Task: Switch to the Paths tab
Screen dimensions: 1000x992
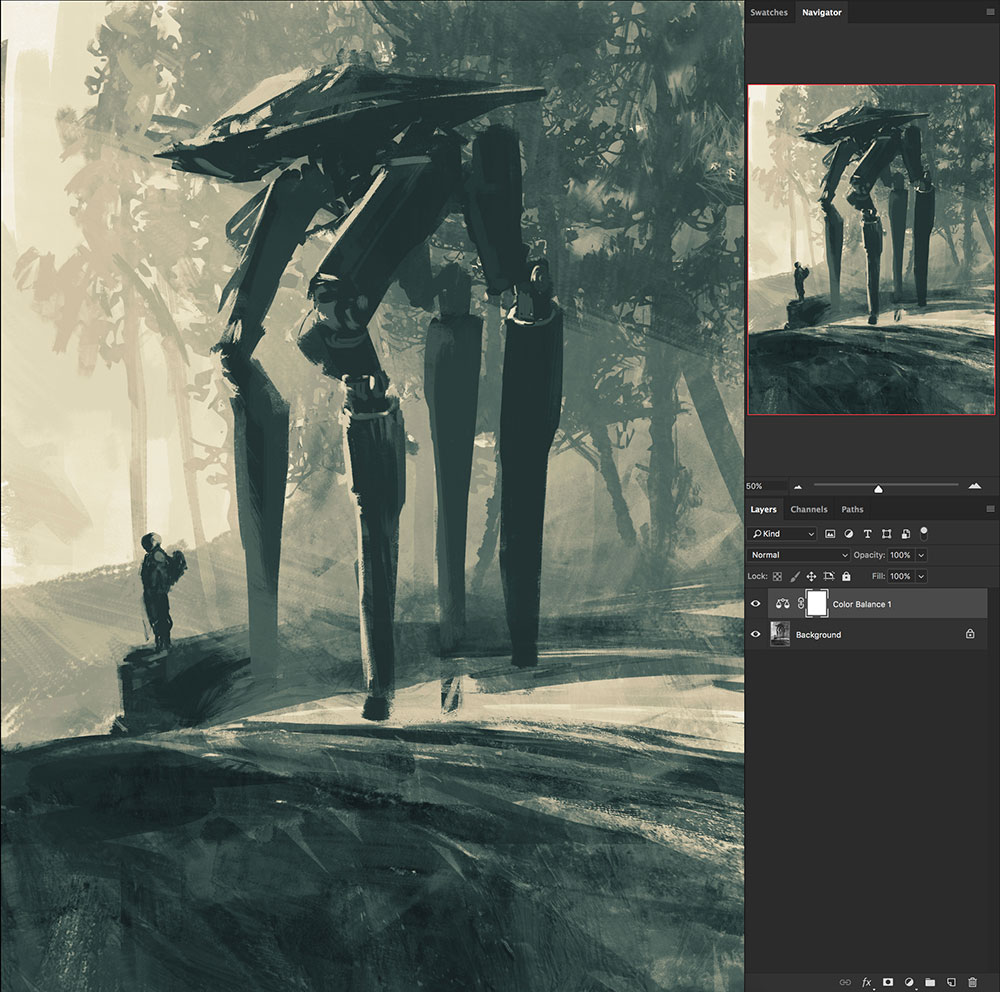Action: point(852,509)
